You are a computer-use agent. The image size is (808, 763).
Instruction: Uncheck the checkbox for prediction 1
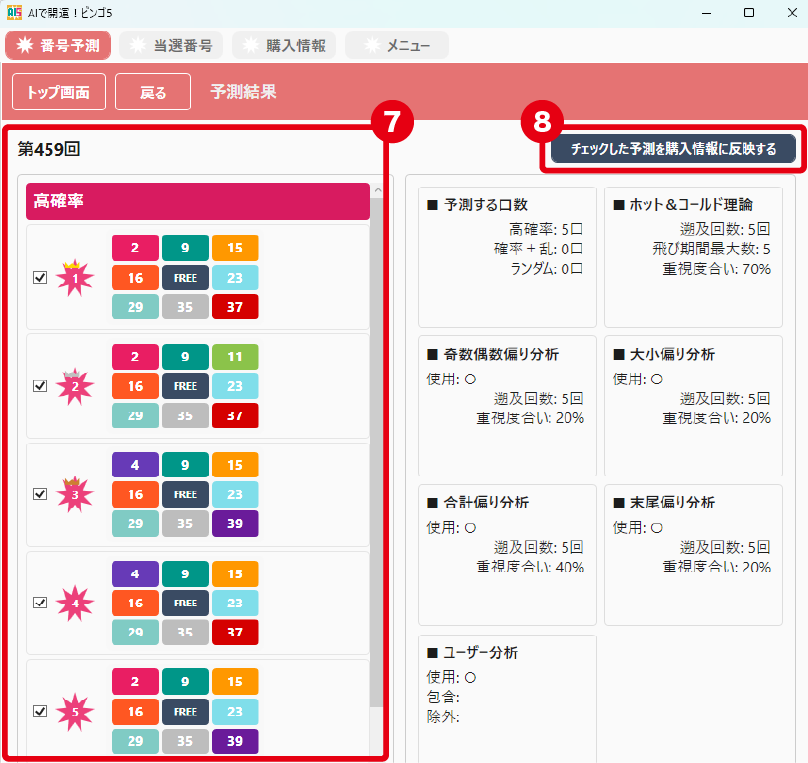[x=40, y=278]
